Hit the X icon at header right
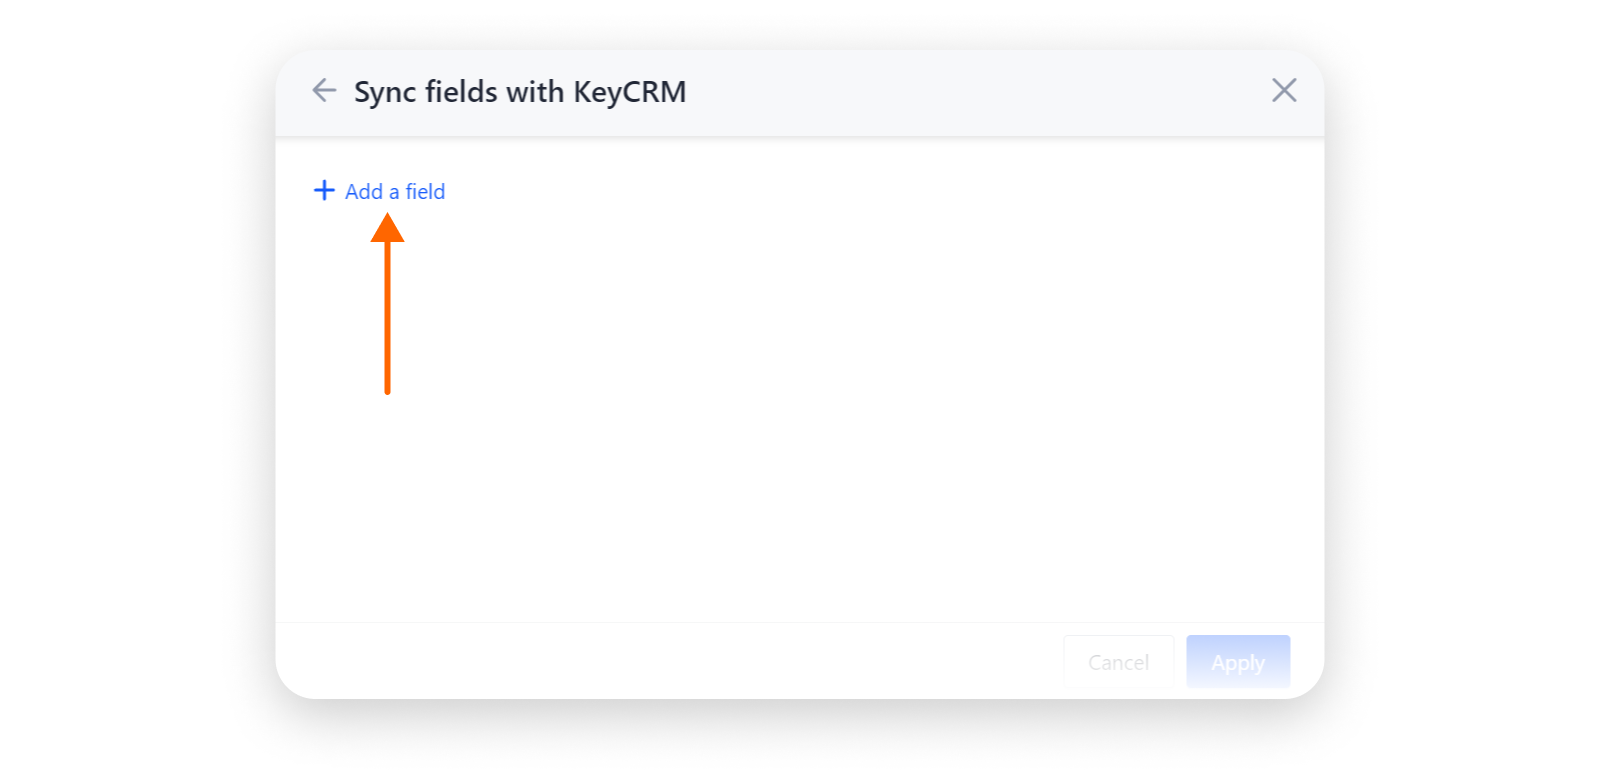This screenshot has width=1600, height=779. [x=1284, y=91]
